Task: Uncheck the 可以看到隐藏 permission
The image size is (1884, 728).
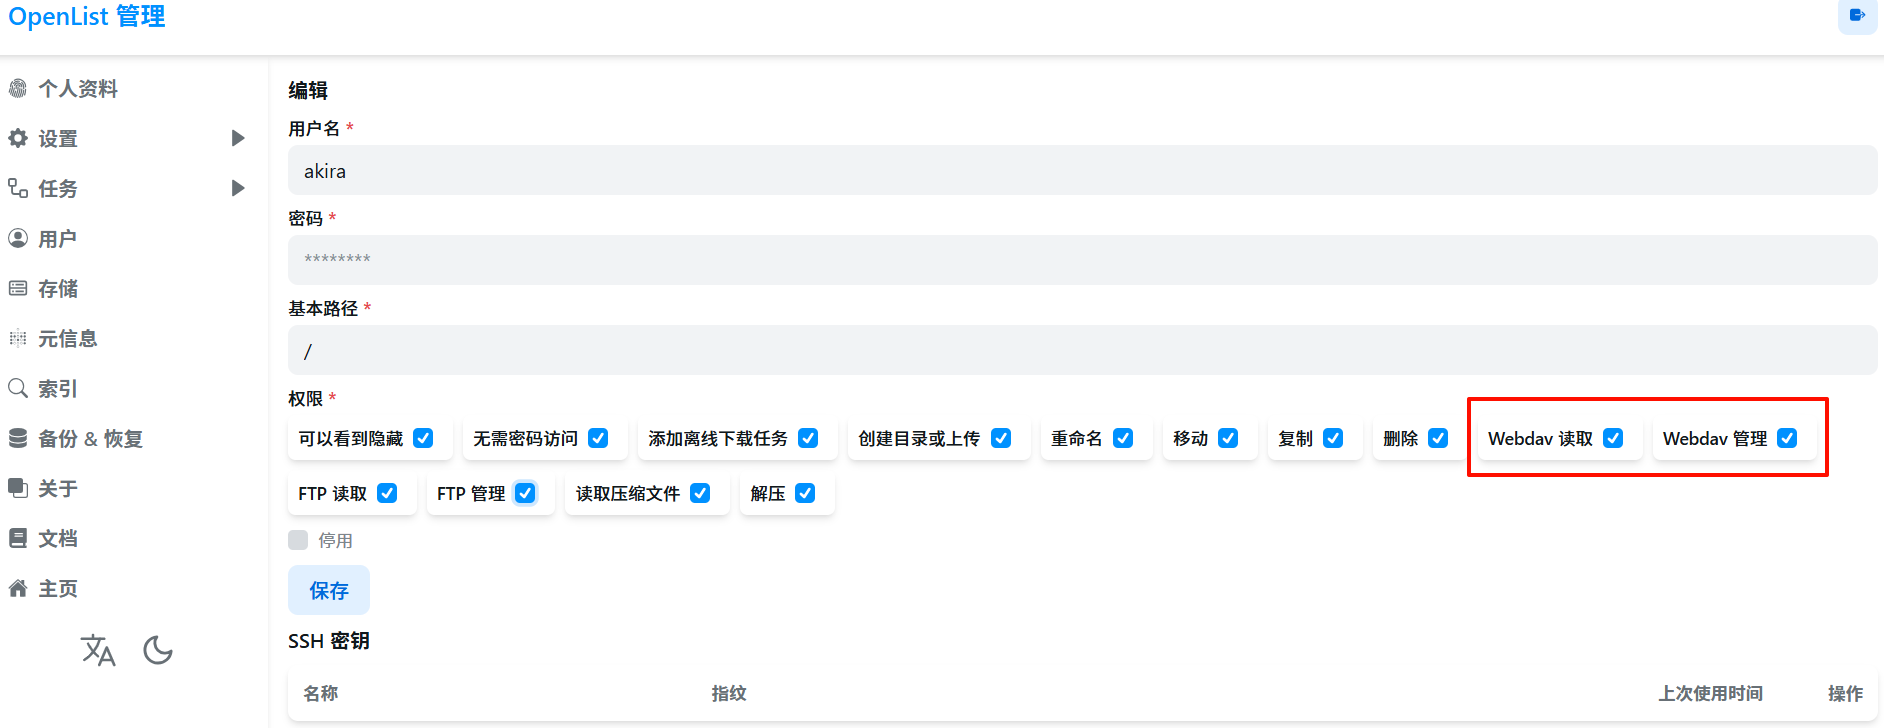Action: pyautogui.click(x=423, y=438)
